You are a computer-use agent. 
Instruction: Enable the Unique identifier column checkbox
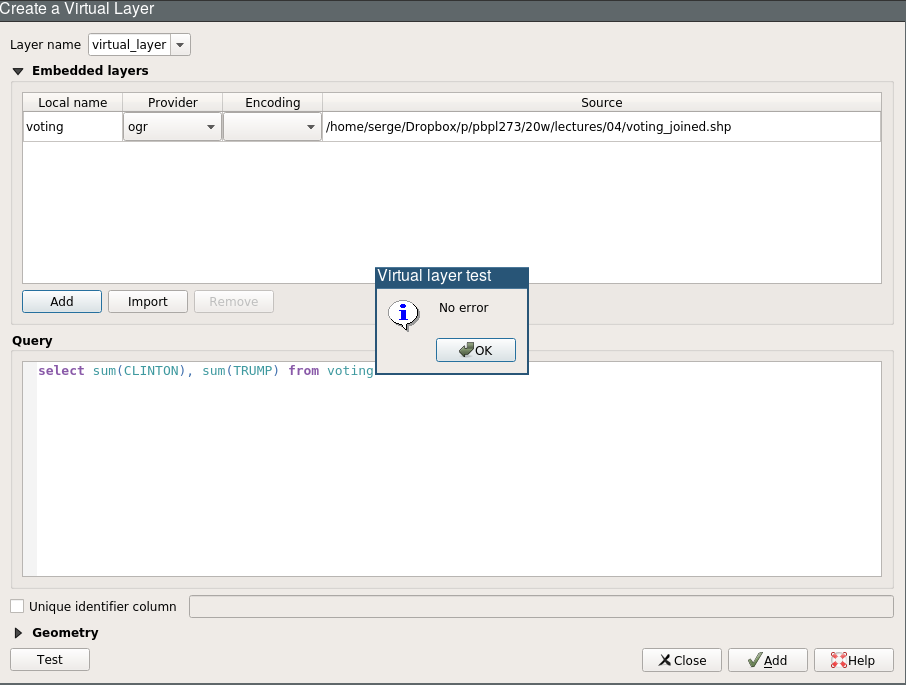[17, 606]
